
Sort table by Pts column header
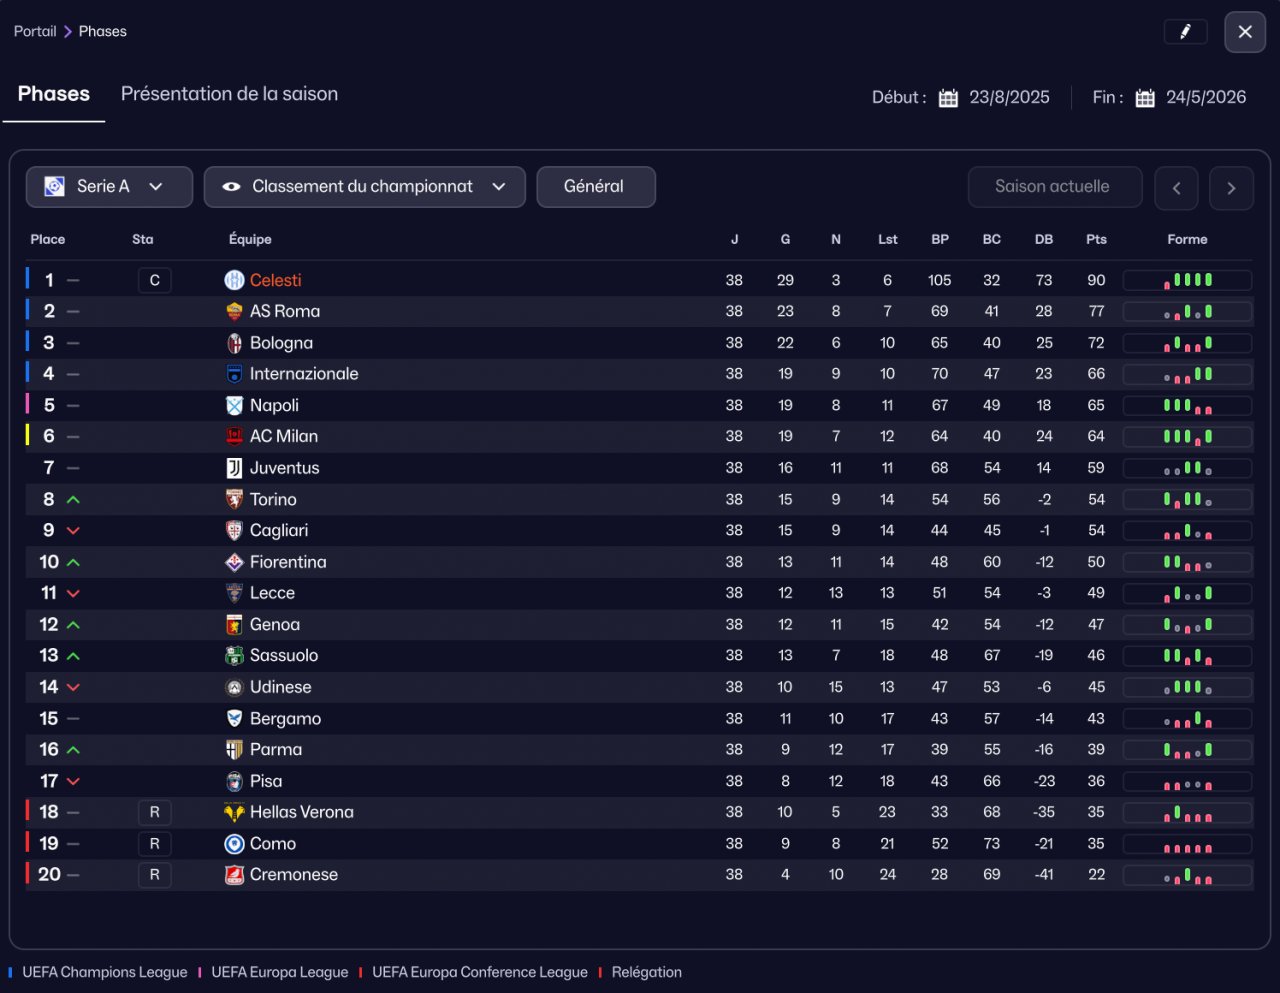[1096, 240]
